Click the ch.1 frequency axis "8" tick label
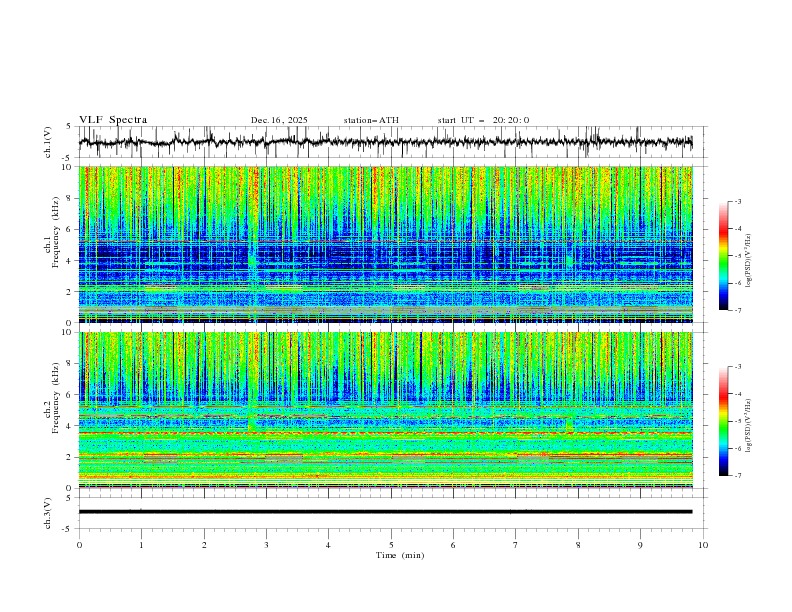This screenshot has height=612, width=792. coord(71,198)
